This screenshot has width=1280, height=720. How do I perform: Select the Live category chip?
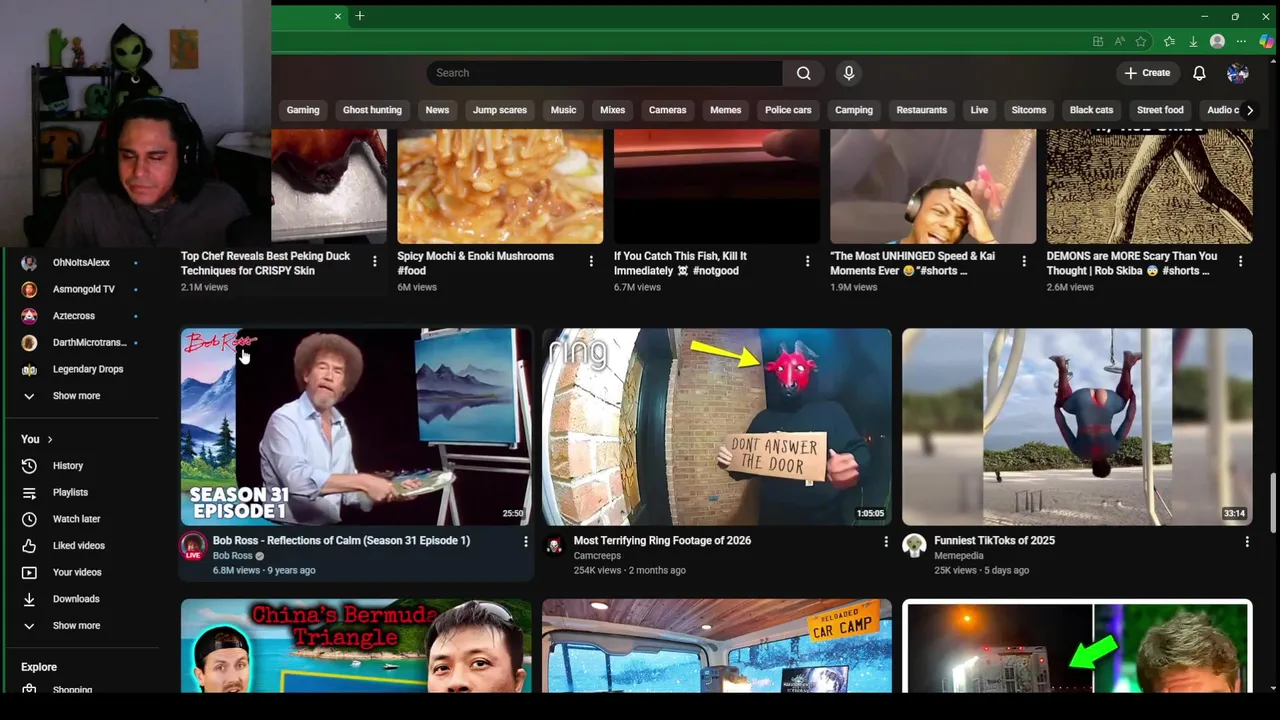click(x=979, y=110)
